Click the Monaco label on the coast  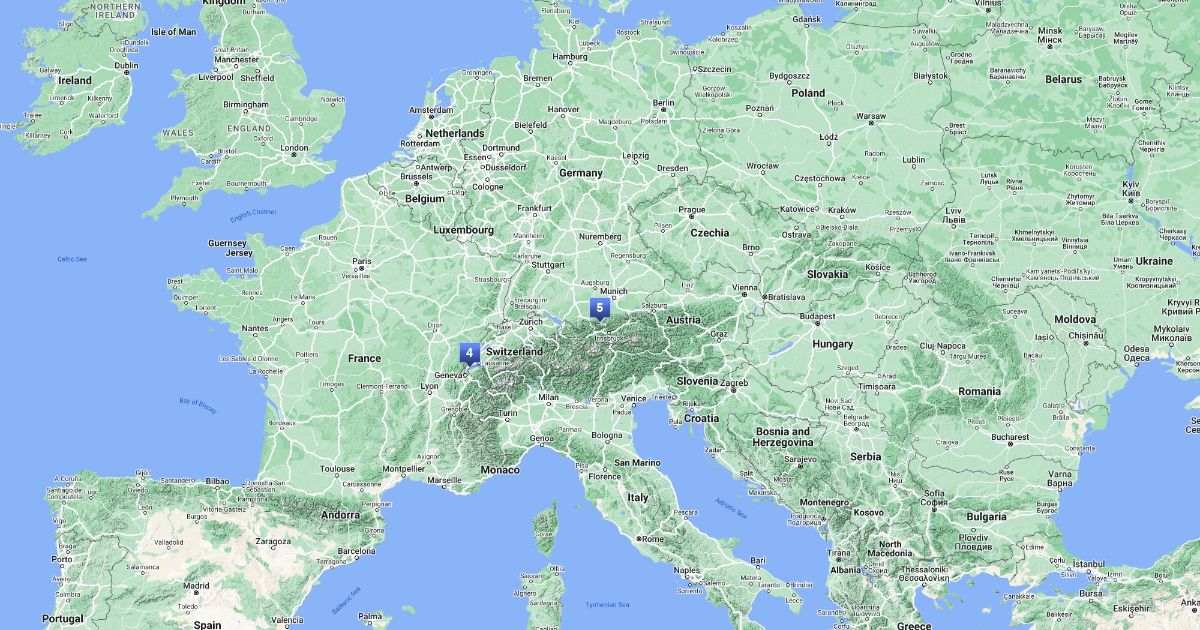coord(500,470)
